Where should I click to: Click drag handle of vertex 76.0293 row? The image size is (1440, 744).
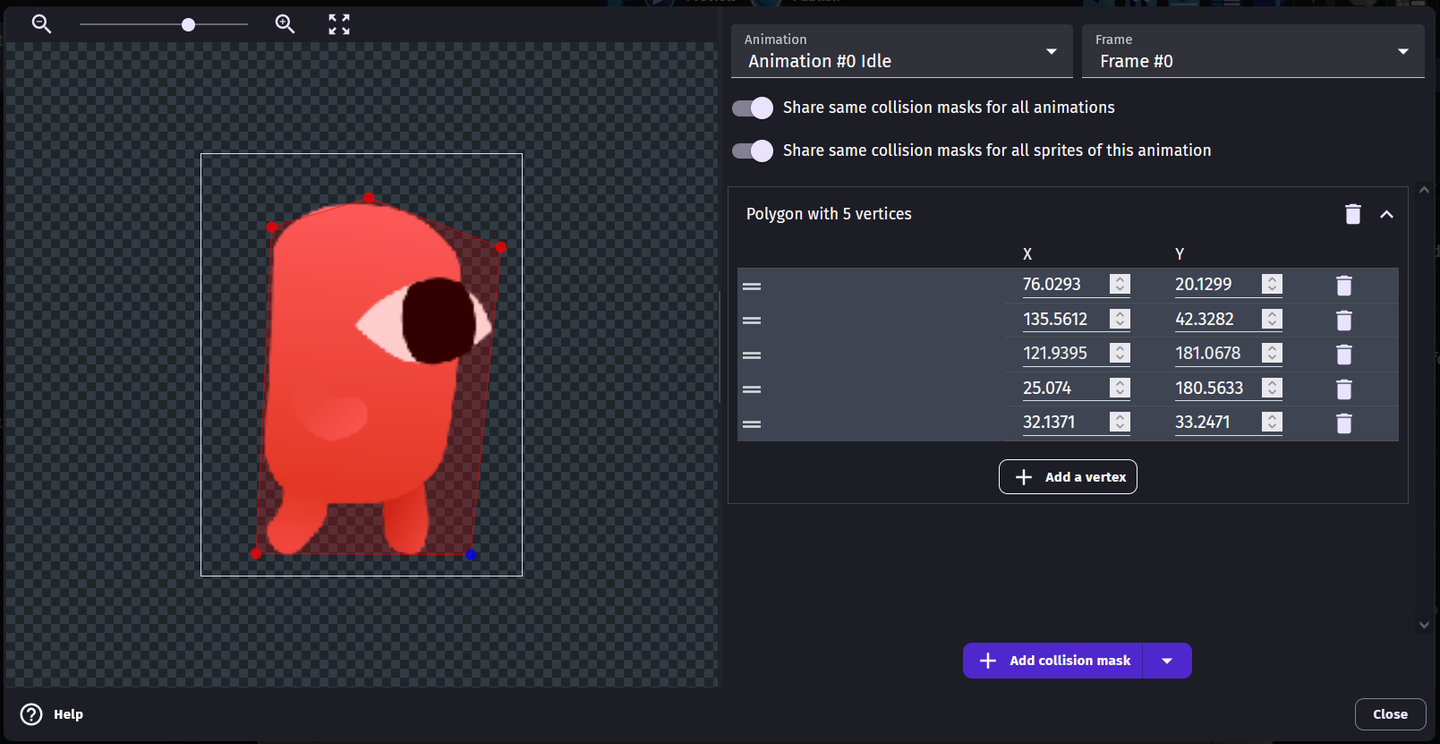(x=752, y=286)
